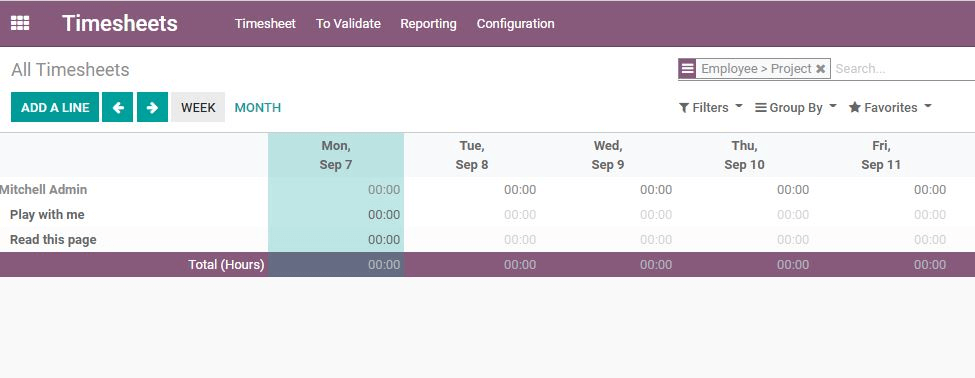Click Mitchell Admin Wednesday total 00:00
Screen dimensions: 975x378
pos(656,190)
